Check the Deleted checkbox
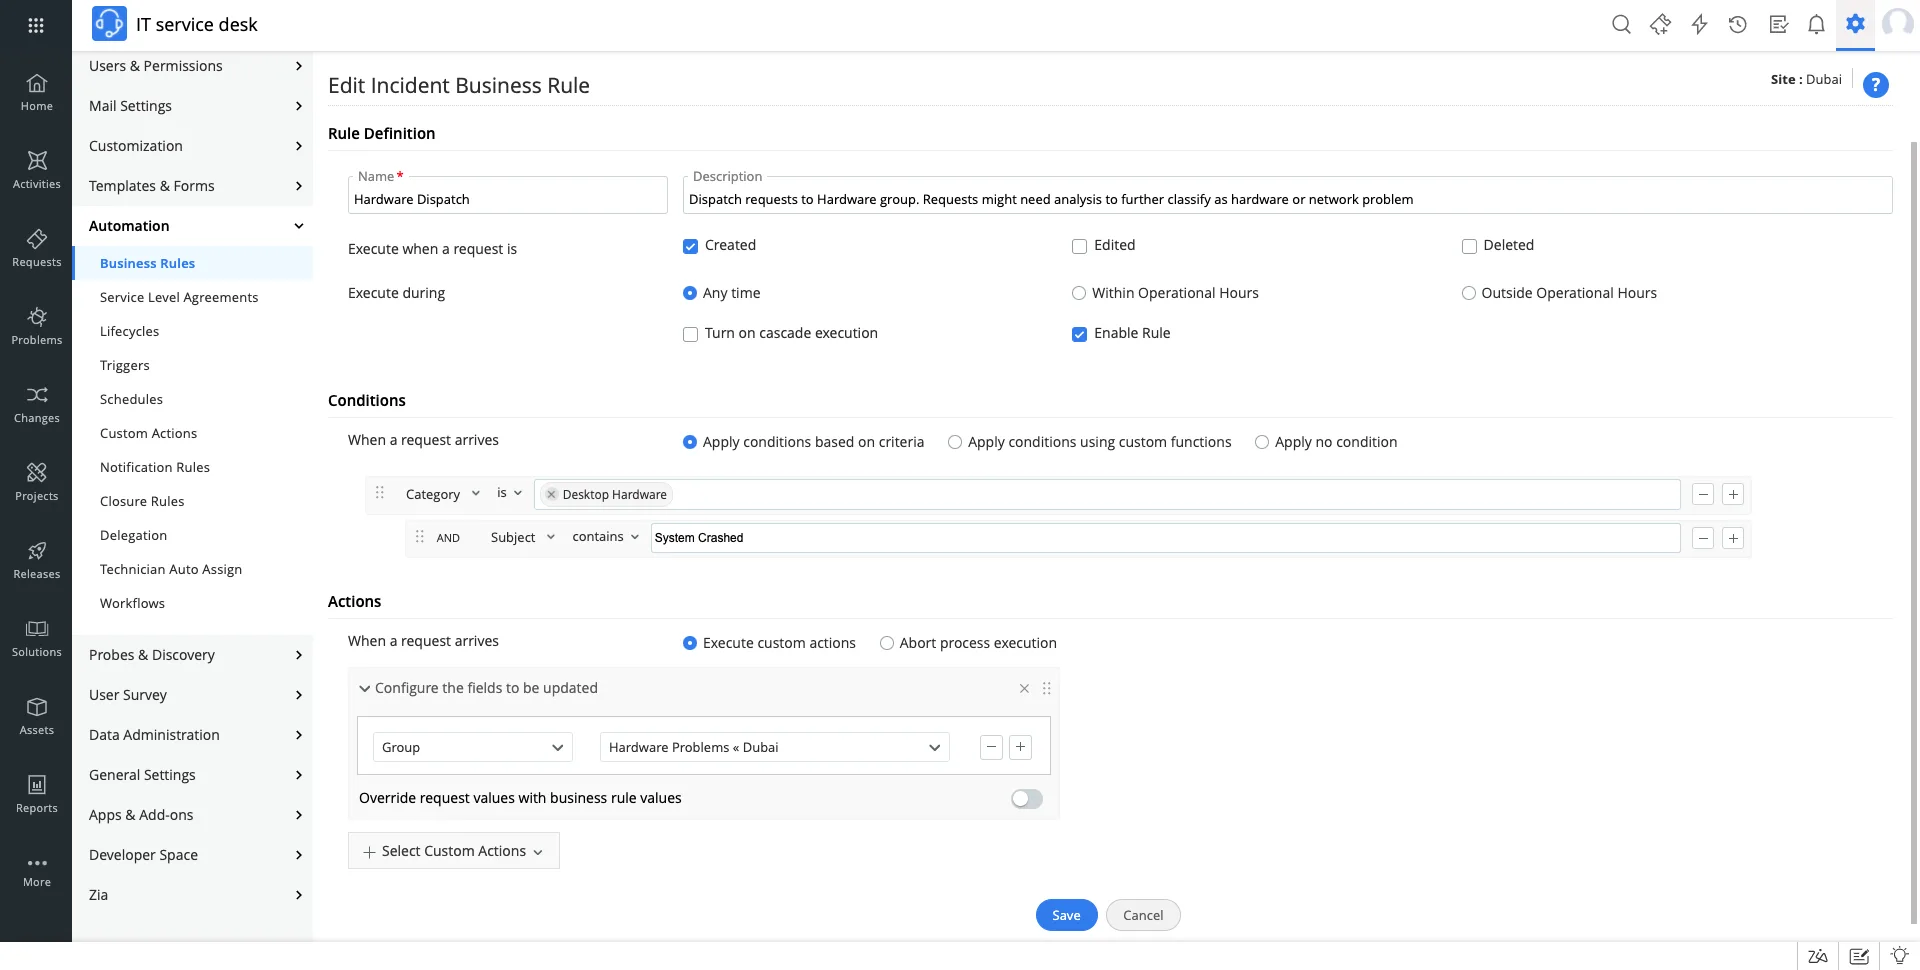Screen dimensions: 1920x970 click(x=1469, y=246)
